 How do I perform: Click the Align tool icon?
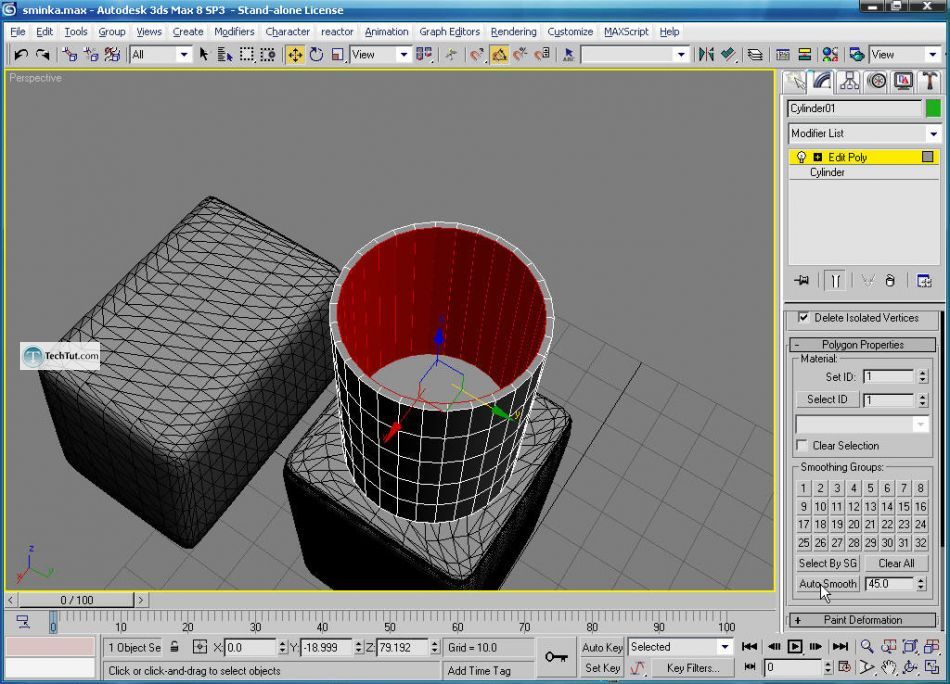(x=728, y=55)
